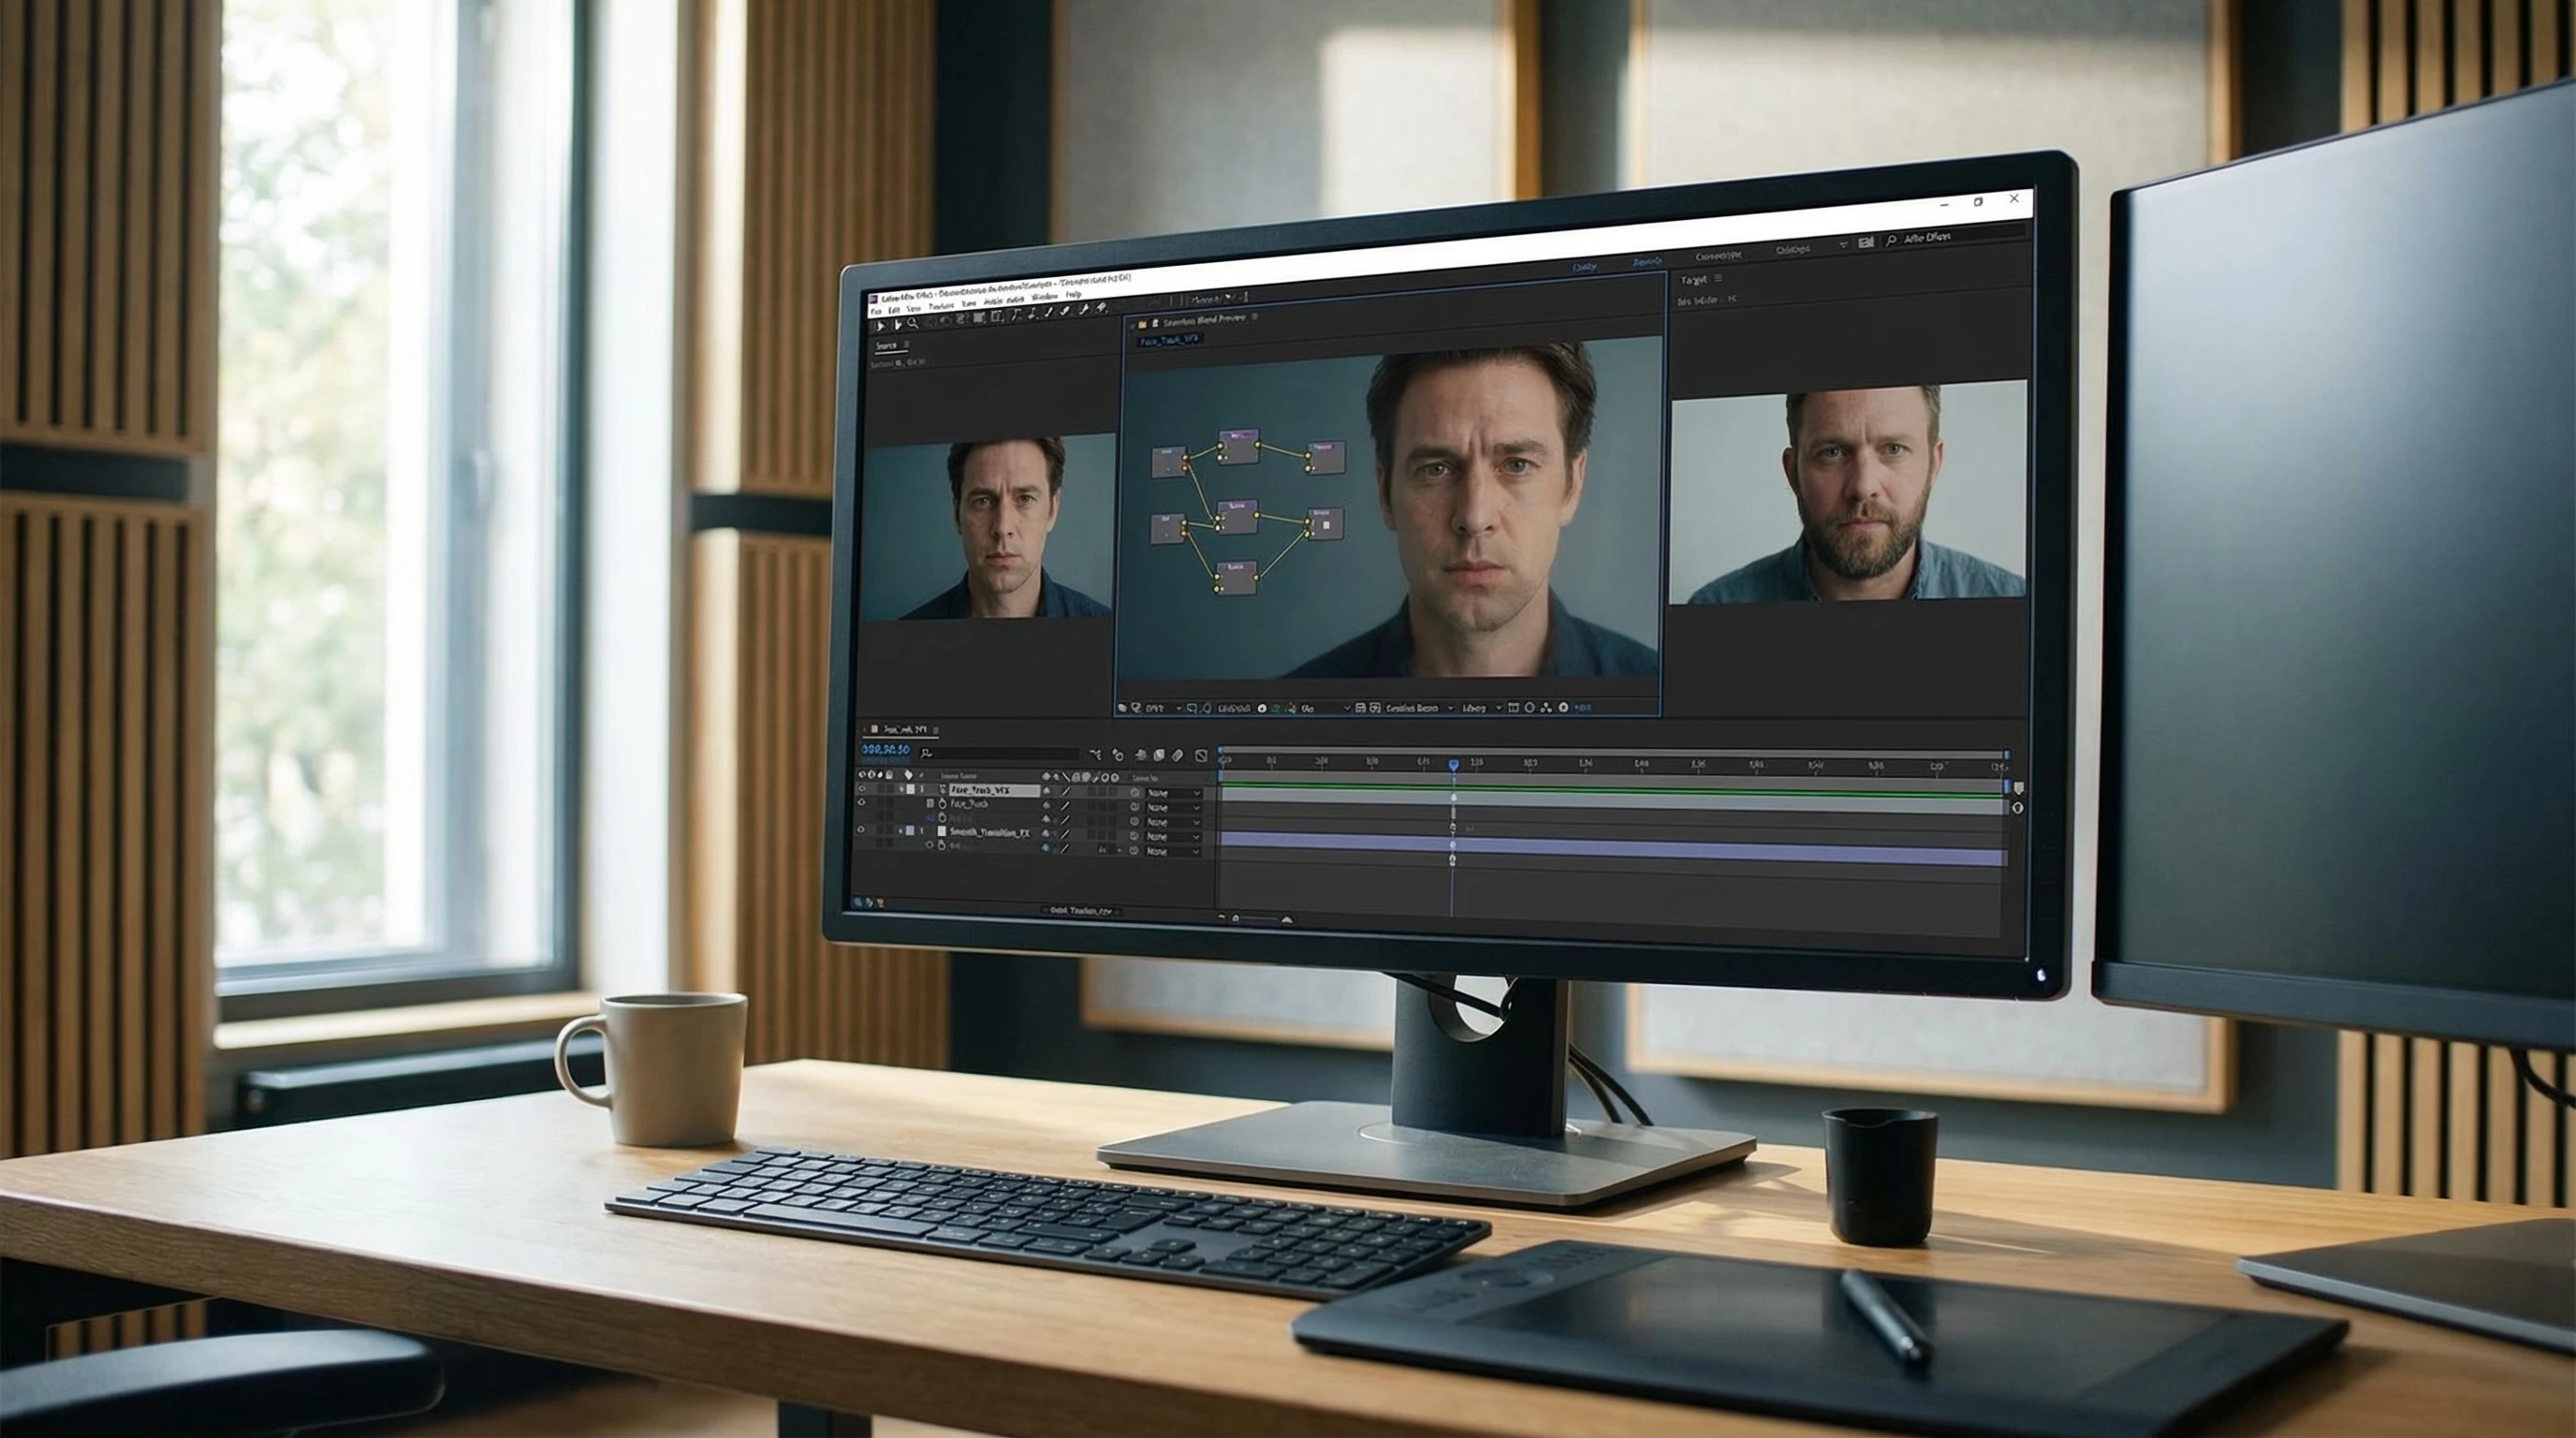This screenshot has height=1438, width=2576.
Task: Select the Zoom magnifier tool
Action: coord(913,323)
